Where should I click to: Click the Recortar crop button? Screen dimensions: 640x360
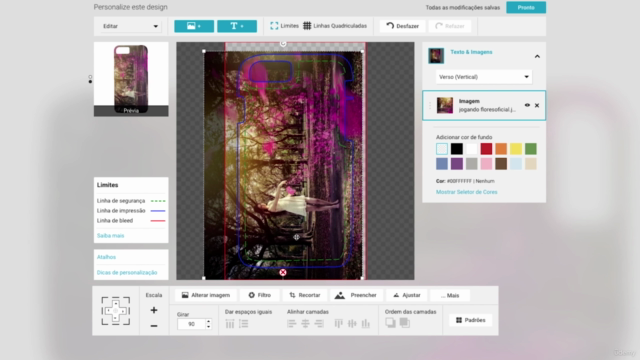pos(305,295)
